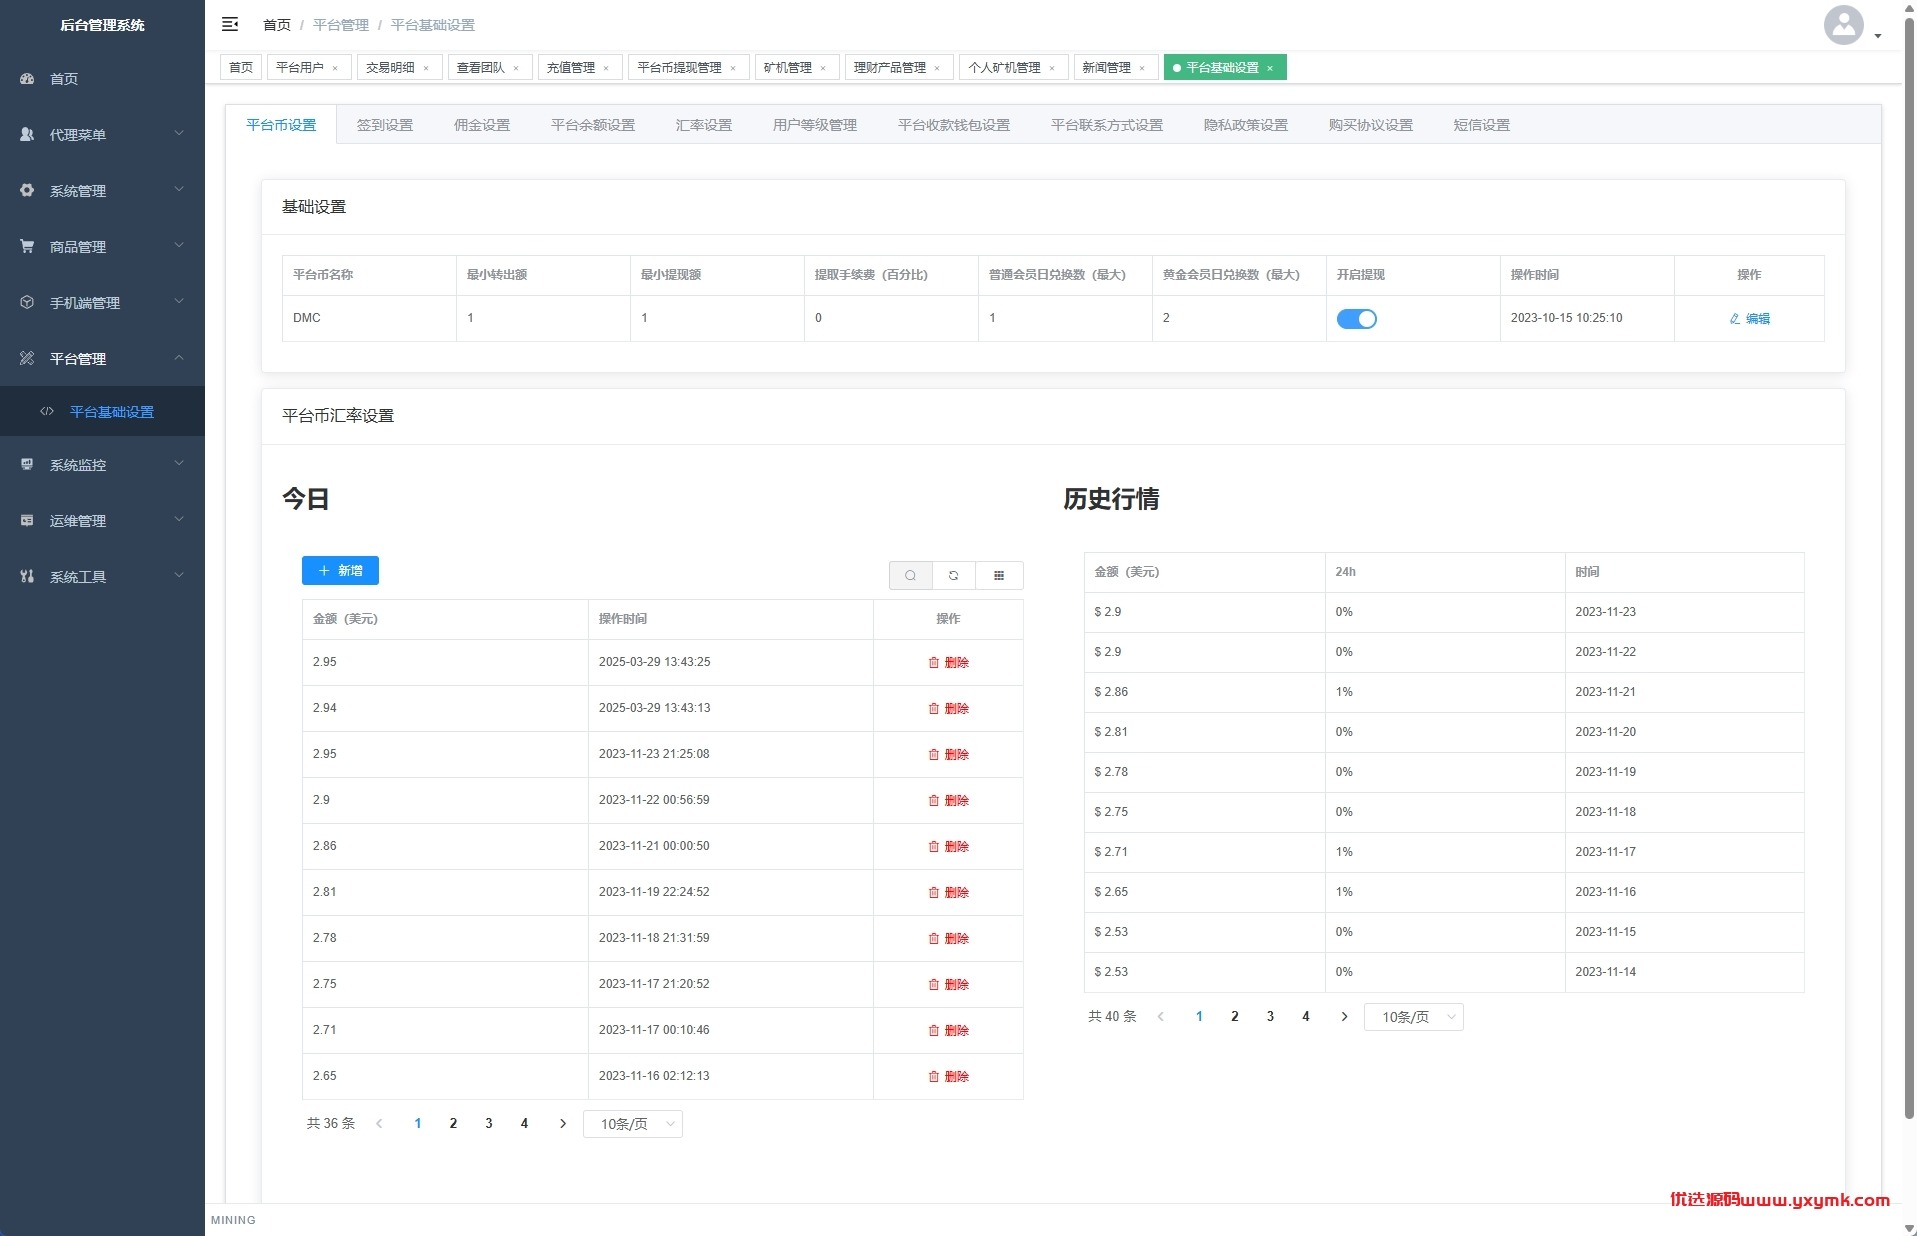Toggle the 开启提现 switch for DMC

[x=1357, y=319]
